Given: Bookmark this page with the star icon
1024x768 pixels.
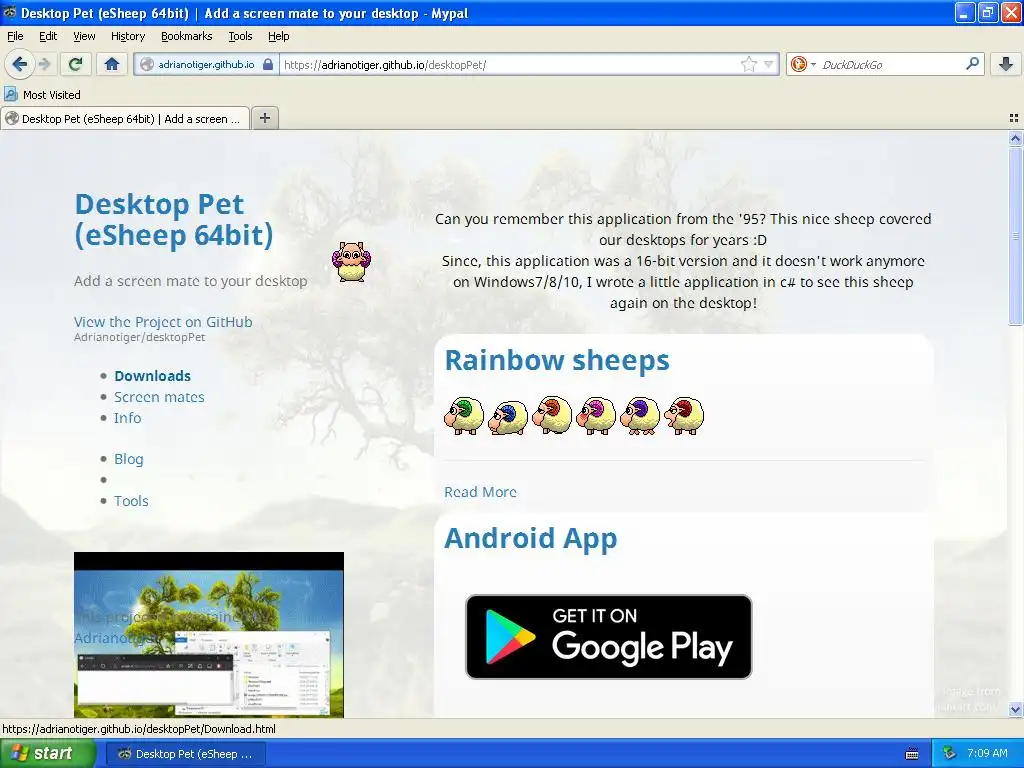Looking at the screenshot, I should pos(748,64).
